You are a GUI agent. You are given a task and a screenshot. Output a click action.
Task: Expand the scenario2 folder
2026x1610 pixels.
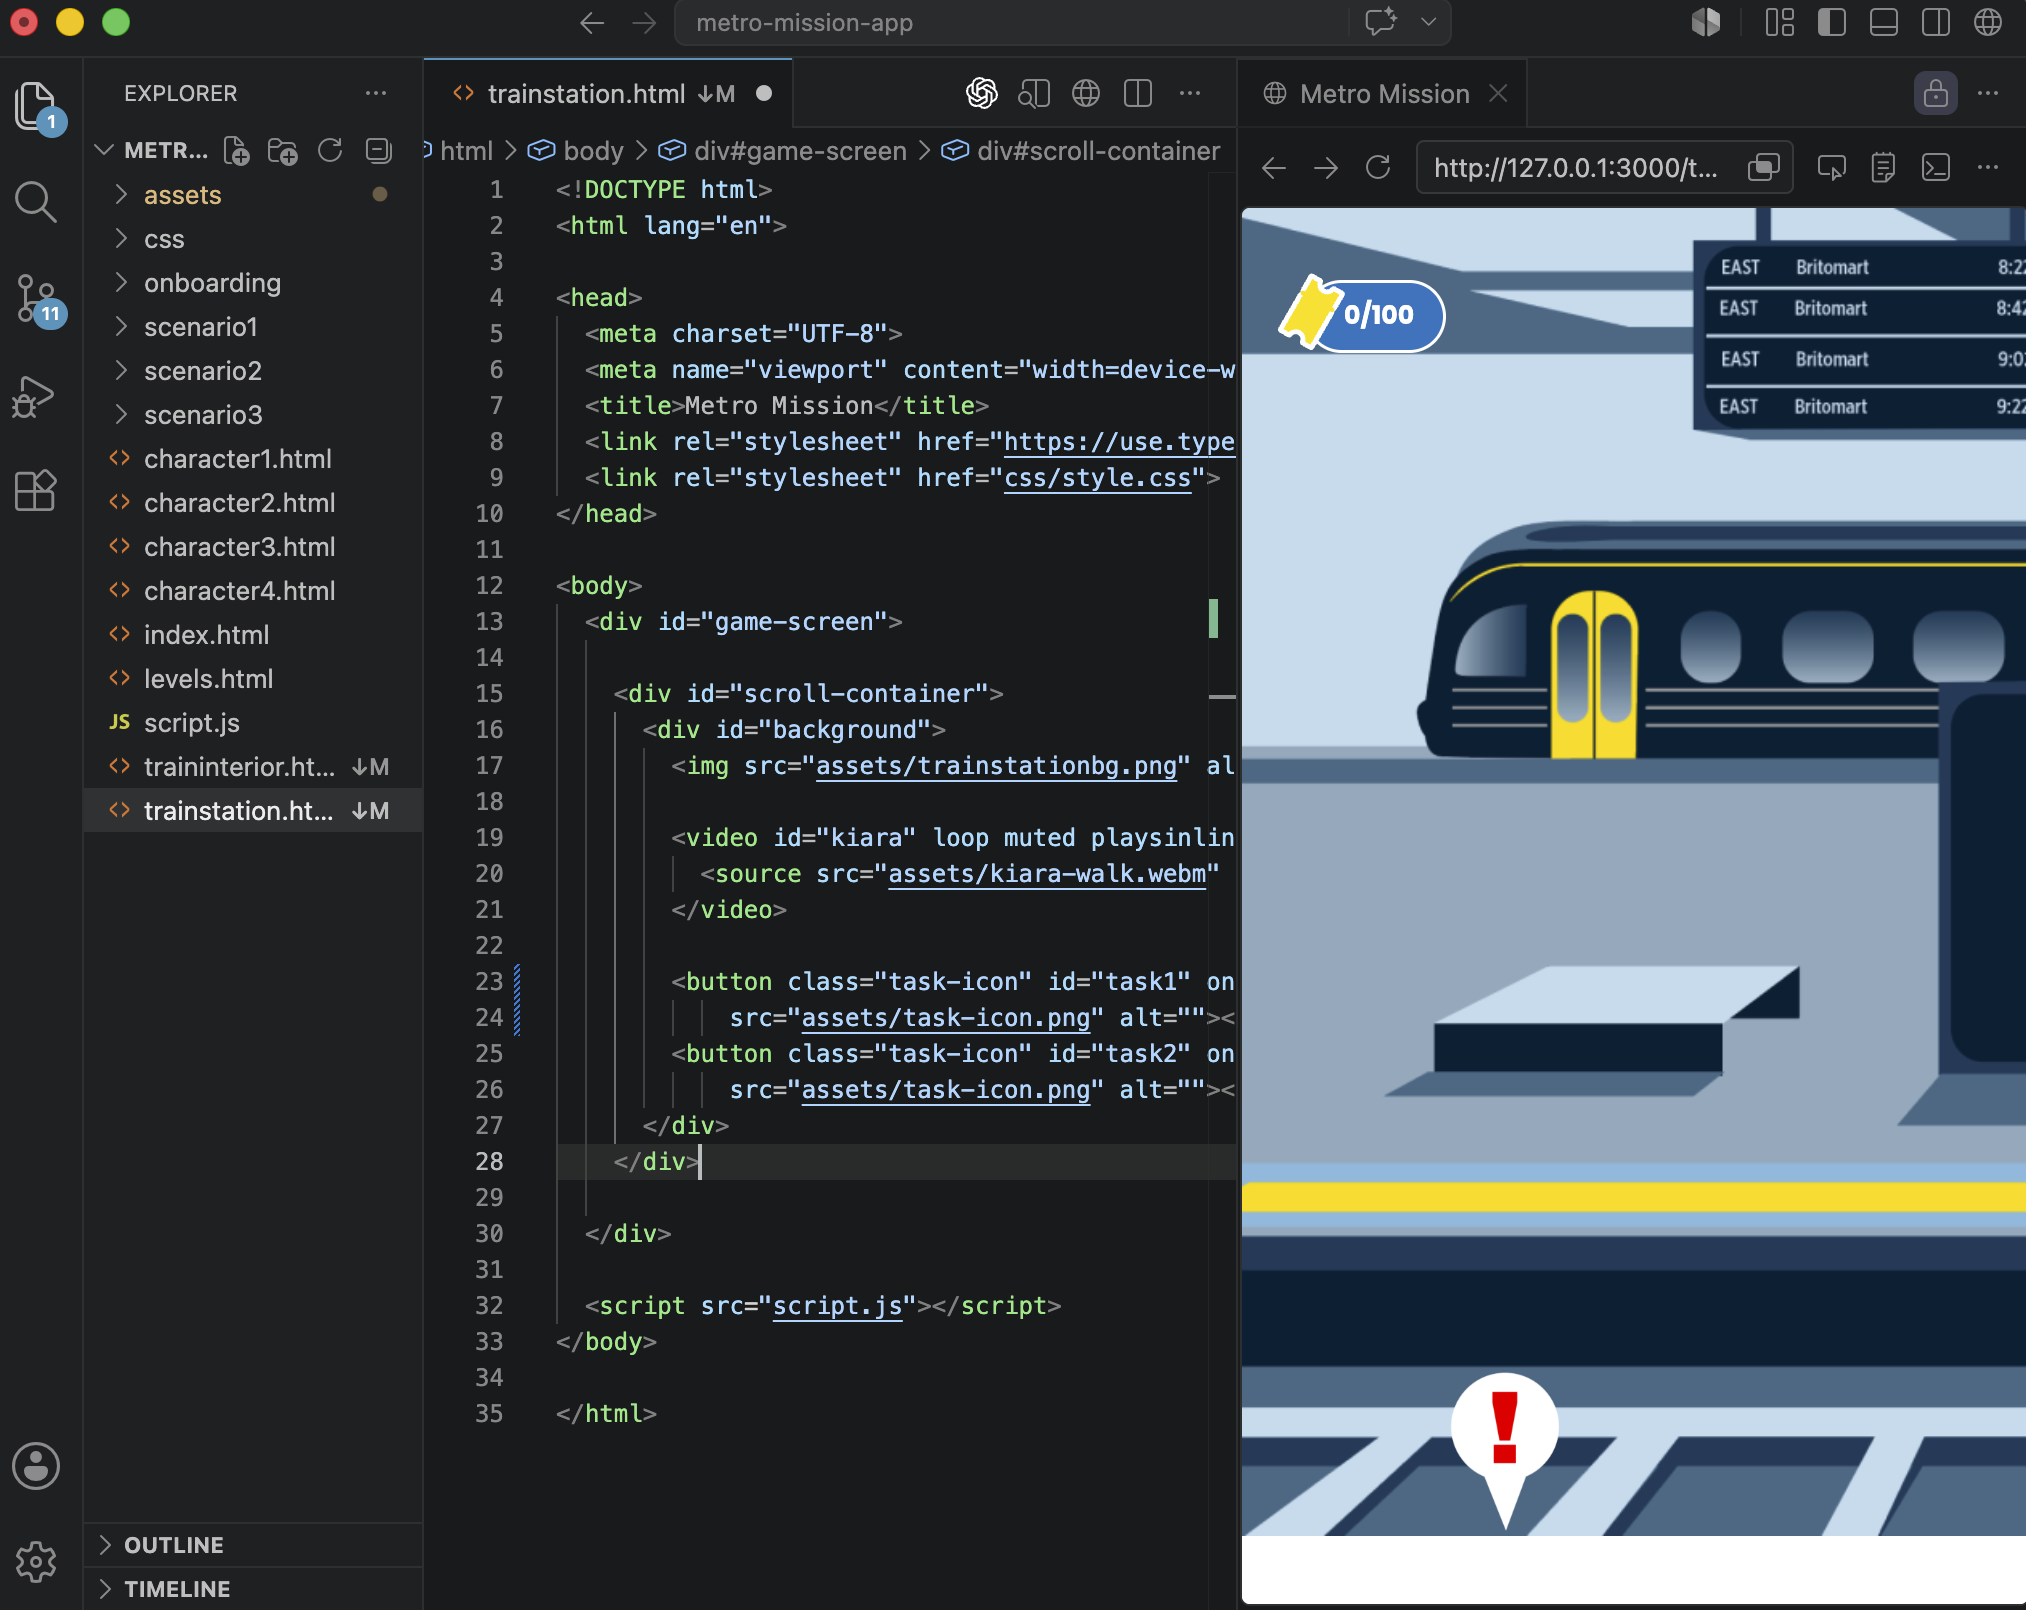(252, 371)
